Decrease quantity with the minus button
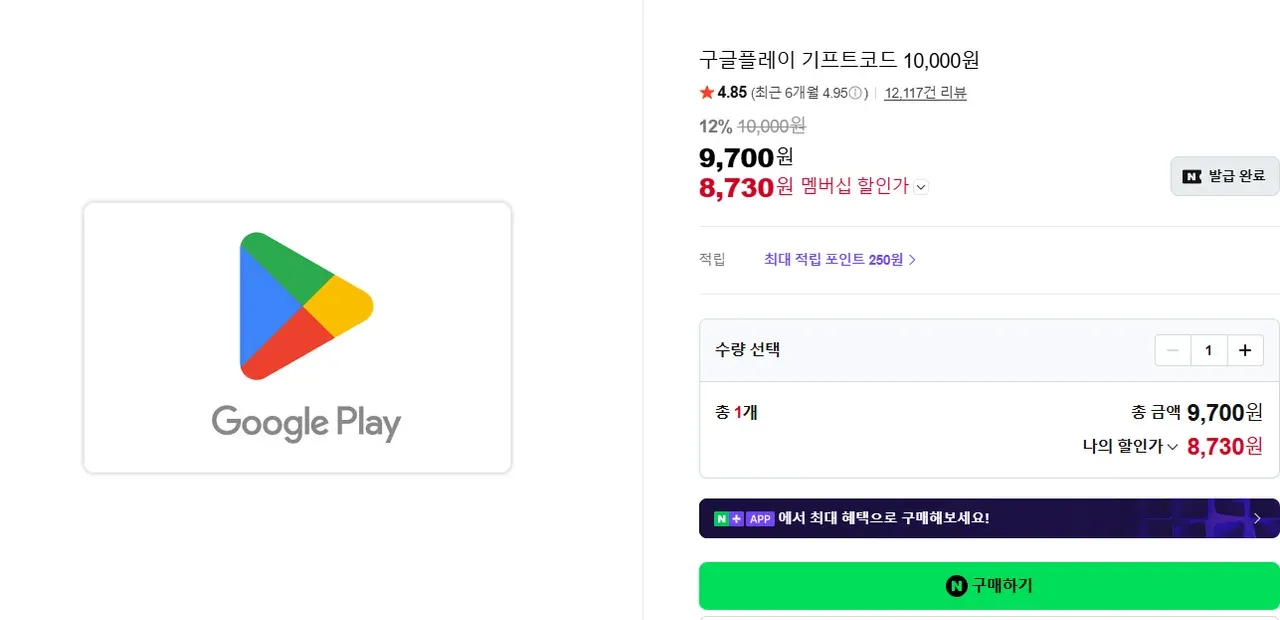Viewport: 1280px width, 620px height. (x=1173, y=350)
